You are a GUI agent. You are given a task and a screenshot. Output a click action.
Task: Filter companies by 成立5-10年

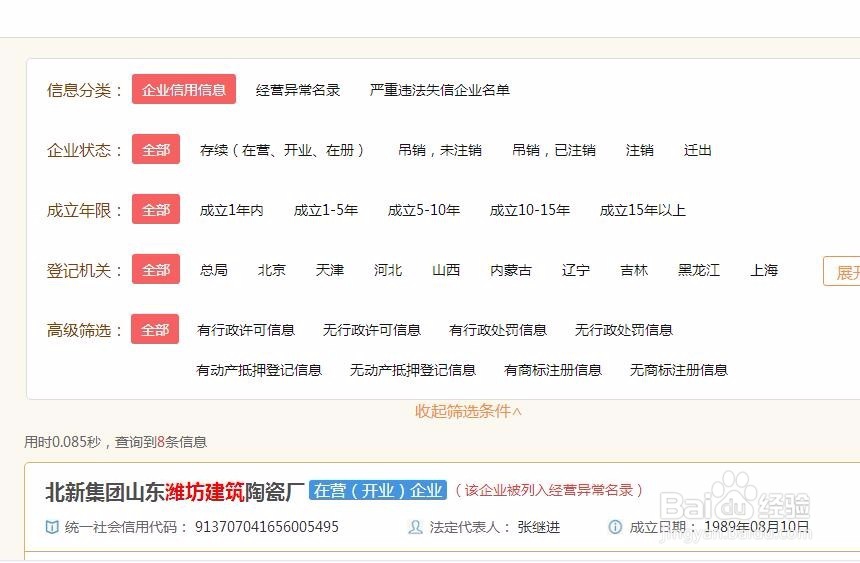tap(423, 210)
